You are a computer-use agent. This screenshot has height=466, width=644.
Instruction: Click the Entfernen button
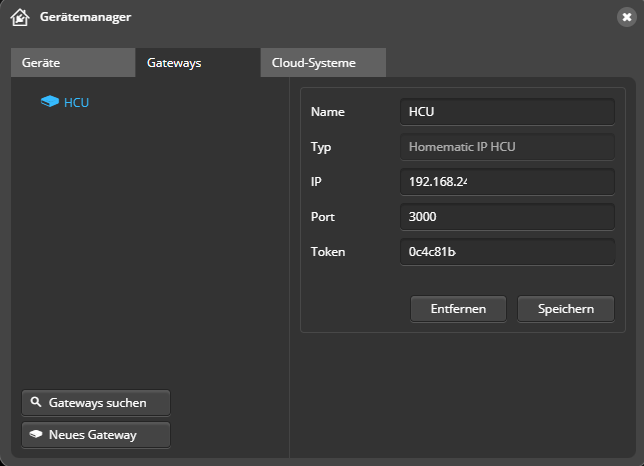458,309
